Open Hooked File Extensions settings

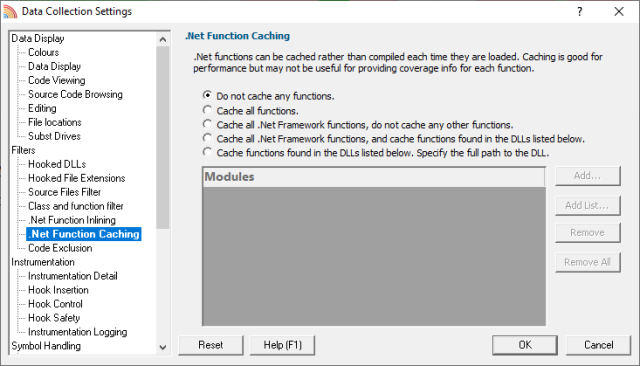pyautogui.click(x=76, y=178)
